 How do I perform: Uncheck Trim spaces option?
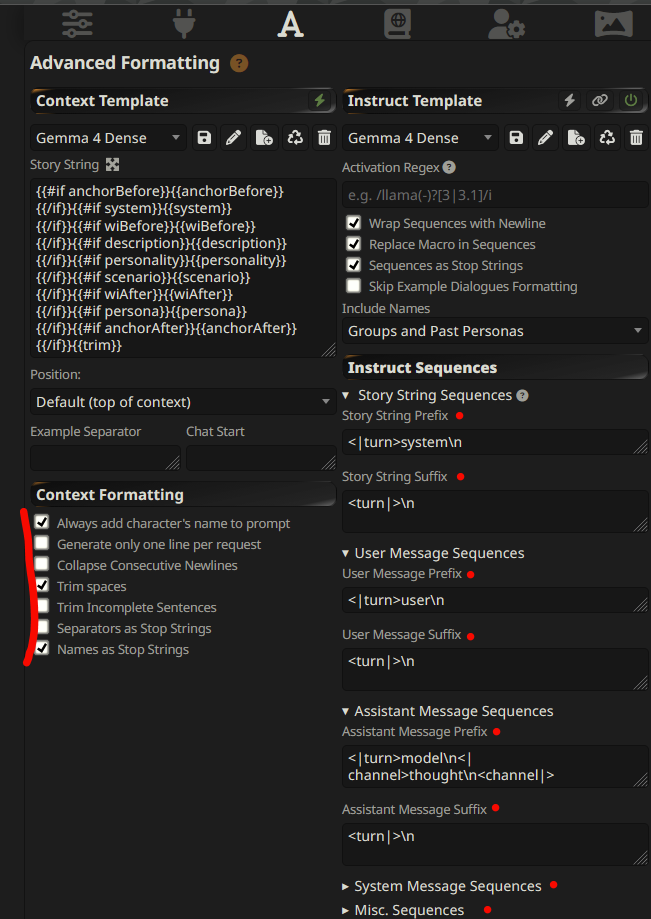pos(42,586)
